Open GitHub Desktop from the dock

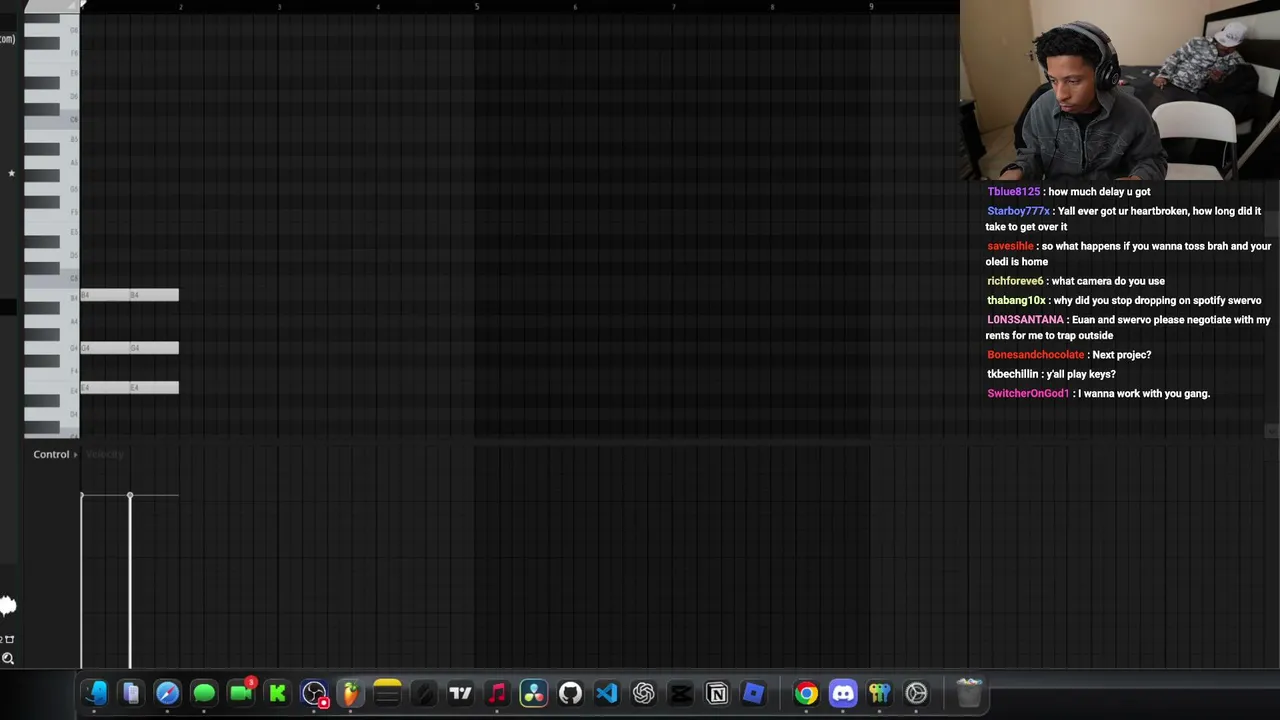pos(570,693)
